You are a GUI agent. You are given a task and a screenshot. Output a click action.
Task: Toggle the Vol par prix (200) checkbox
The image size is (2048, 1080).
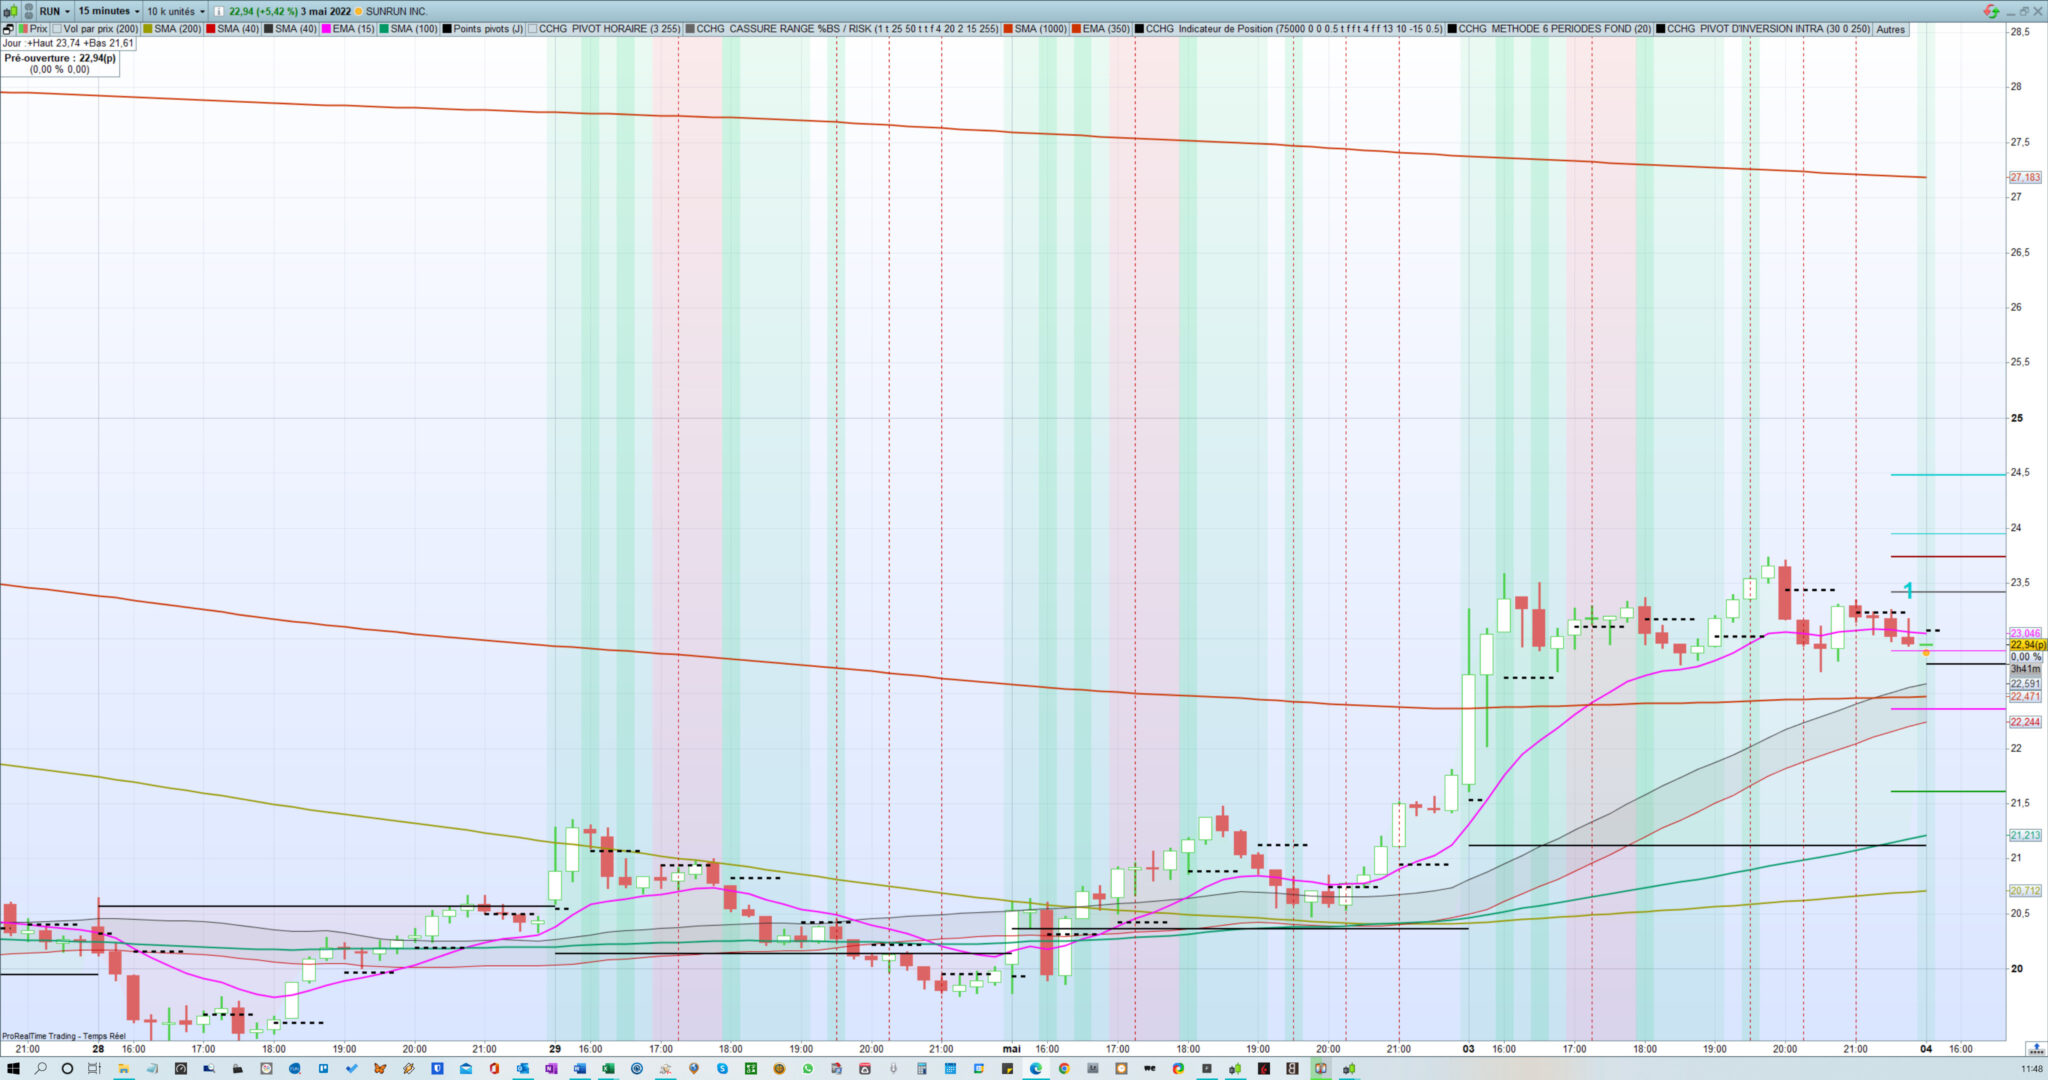[57, 29]
